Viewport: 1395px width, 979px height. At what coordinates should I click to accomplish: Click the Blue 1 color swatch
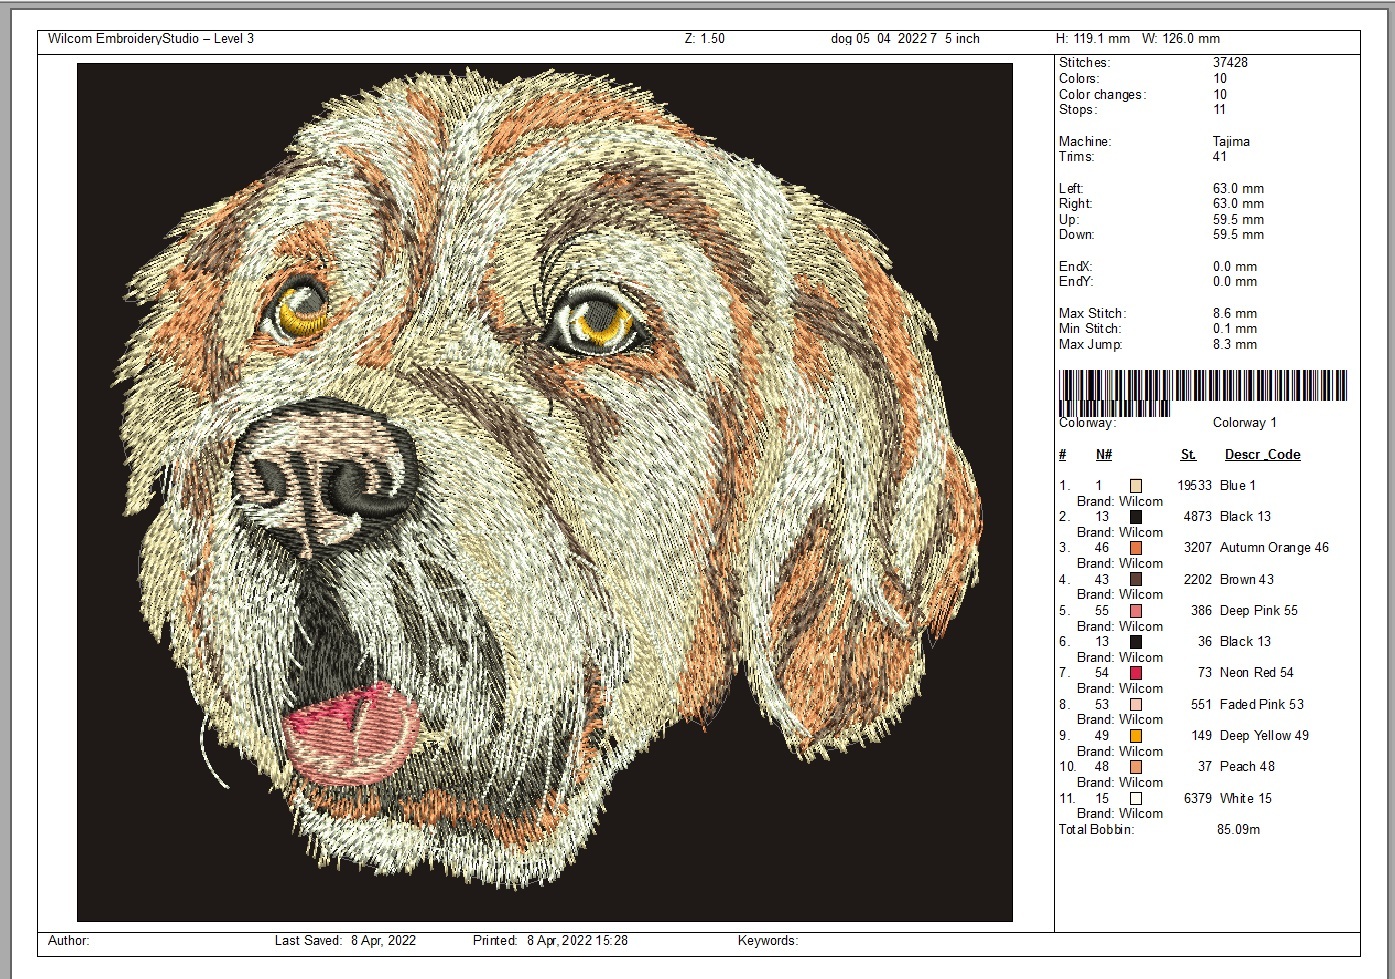coord(1136,486)
